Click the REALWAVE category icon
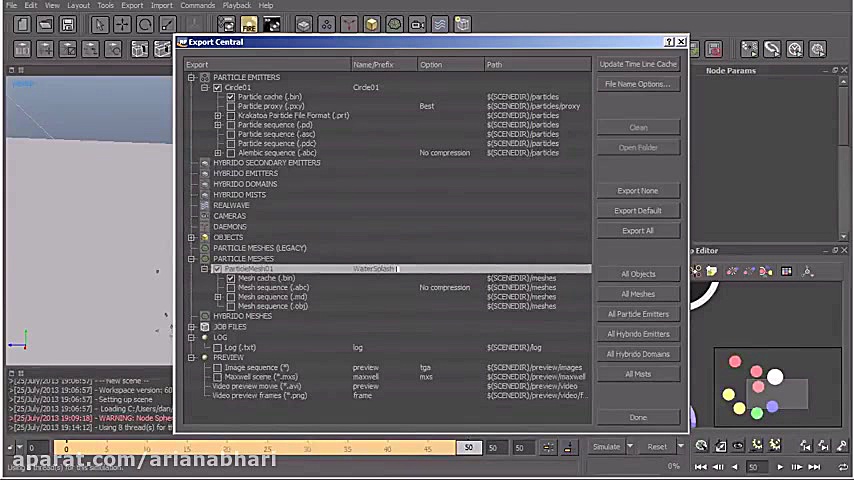Image resolution: width=854 pixels, height=480 pixels. click(x=205, y=205)
